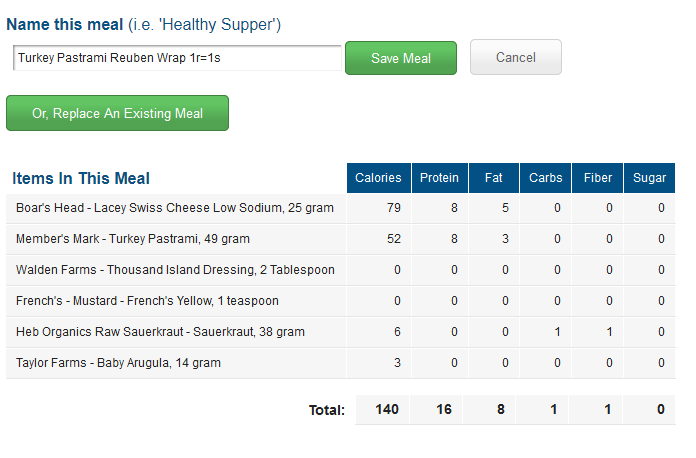This screenshot has width=696, height=458.
Task: Select Taylor Farms Baby Arugula row
Action: [x=340, y=363]
